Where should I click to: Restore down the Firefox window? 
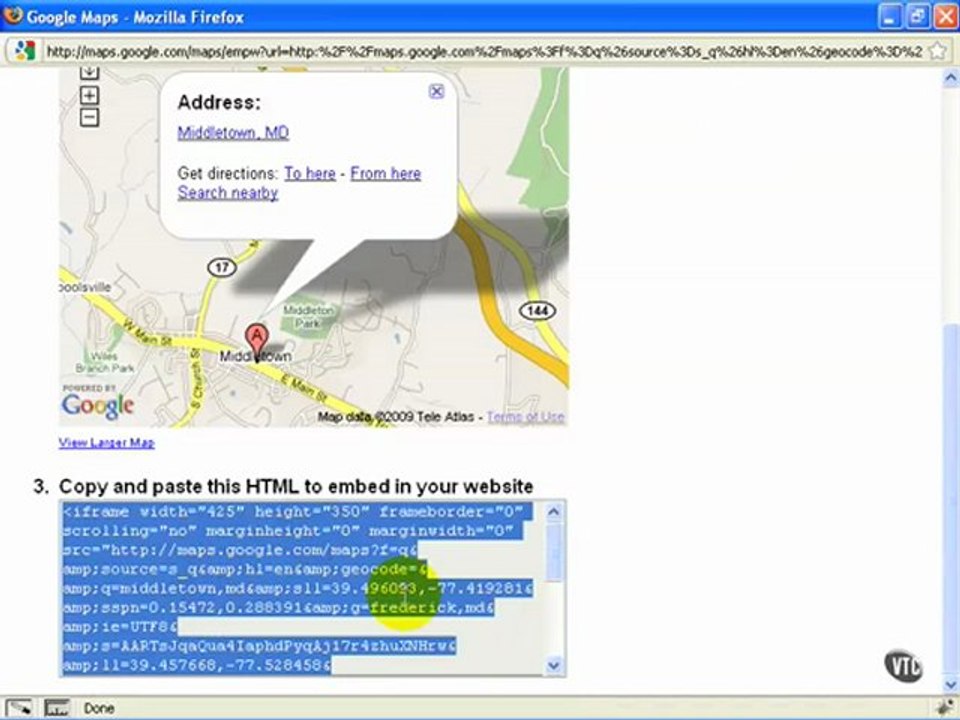pos(917,16)
